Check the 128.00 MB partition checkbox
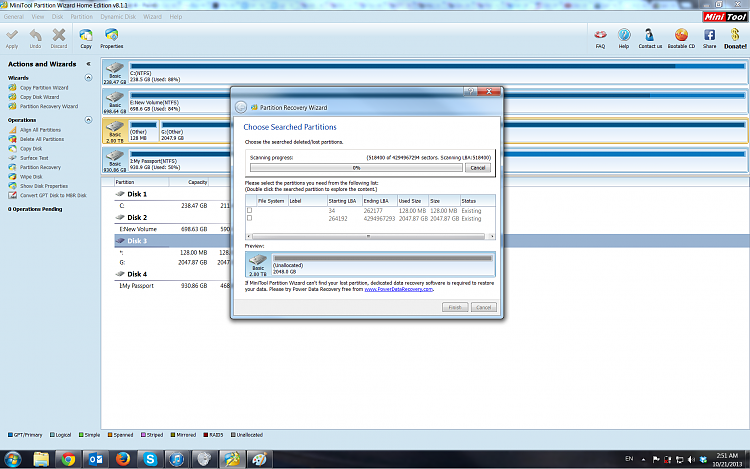This screenshot has width=750, height=469. (249, 210)
